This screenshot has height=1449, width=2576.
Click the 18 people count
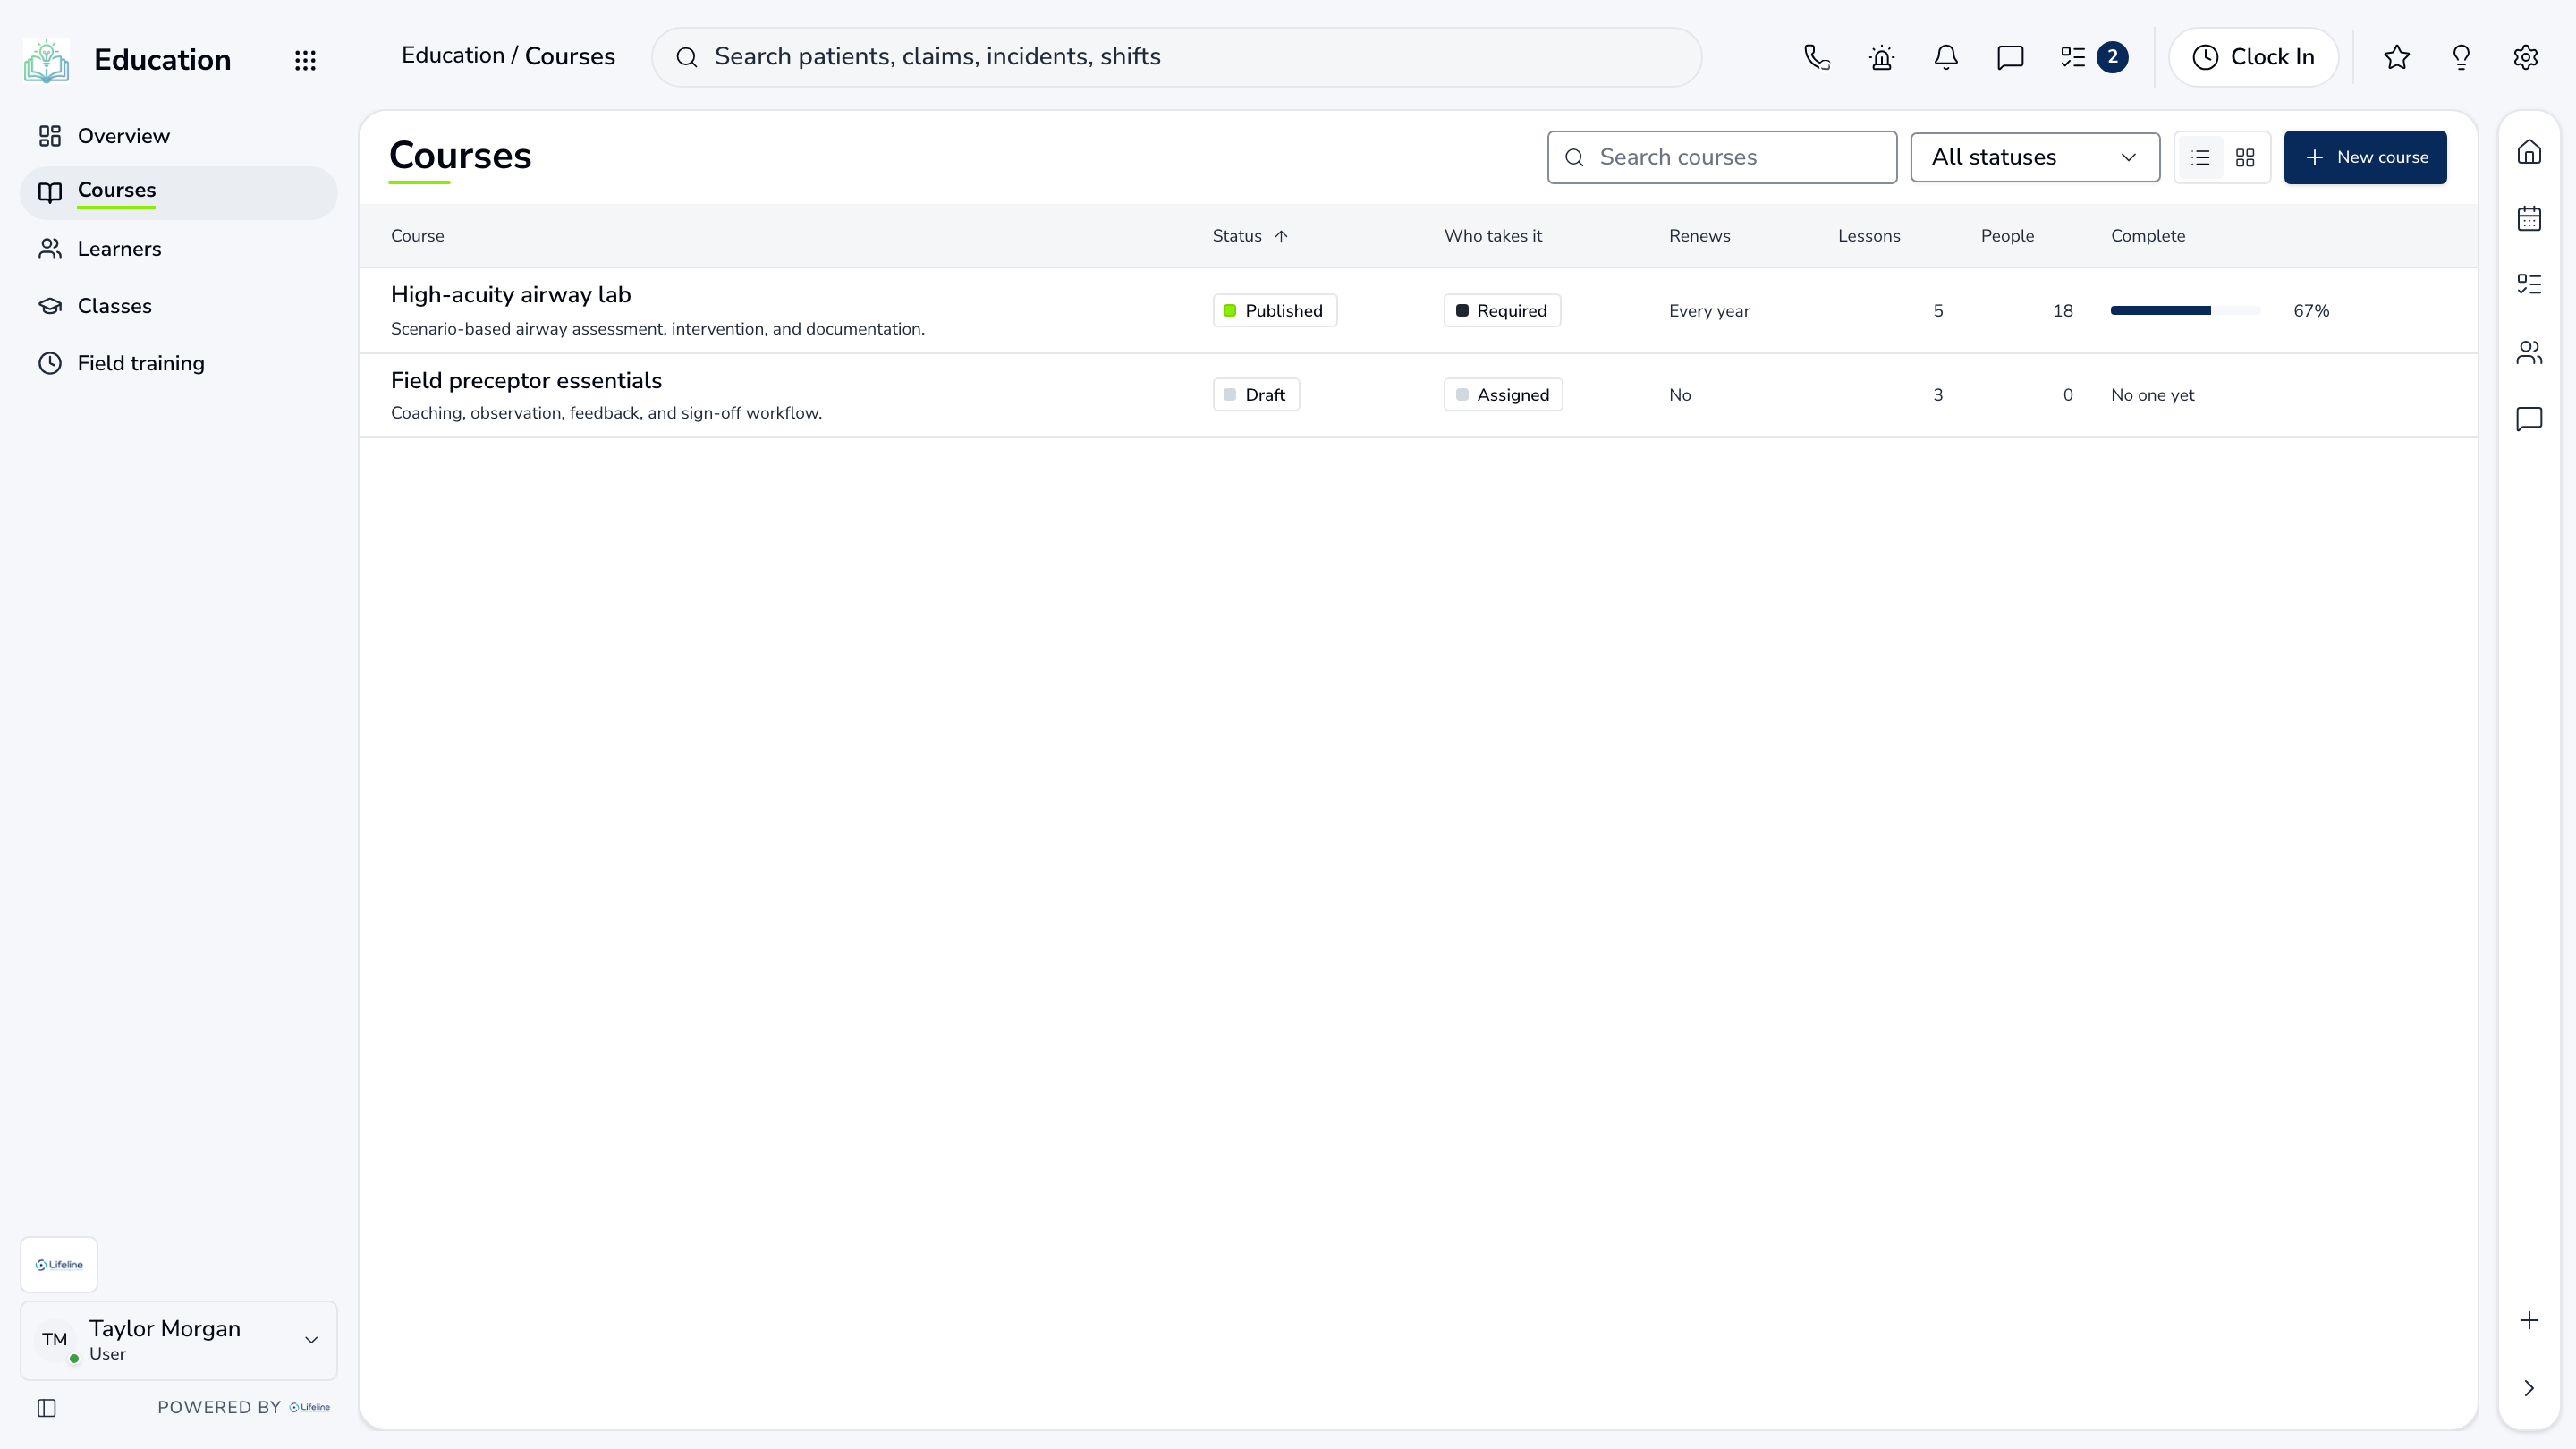coord(2062,311)
